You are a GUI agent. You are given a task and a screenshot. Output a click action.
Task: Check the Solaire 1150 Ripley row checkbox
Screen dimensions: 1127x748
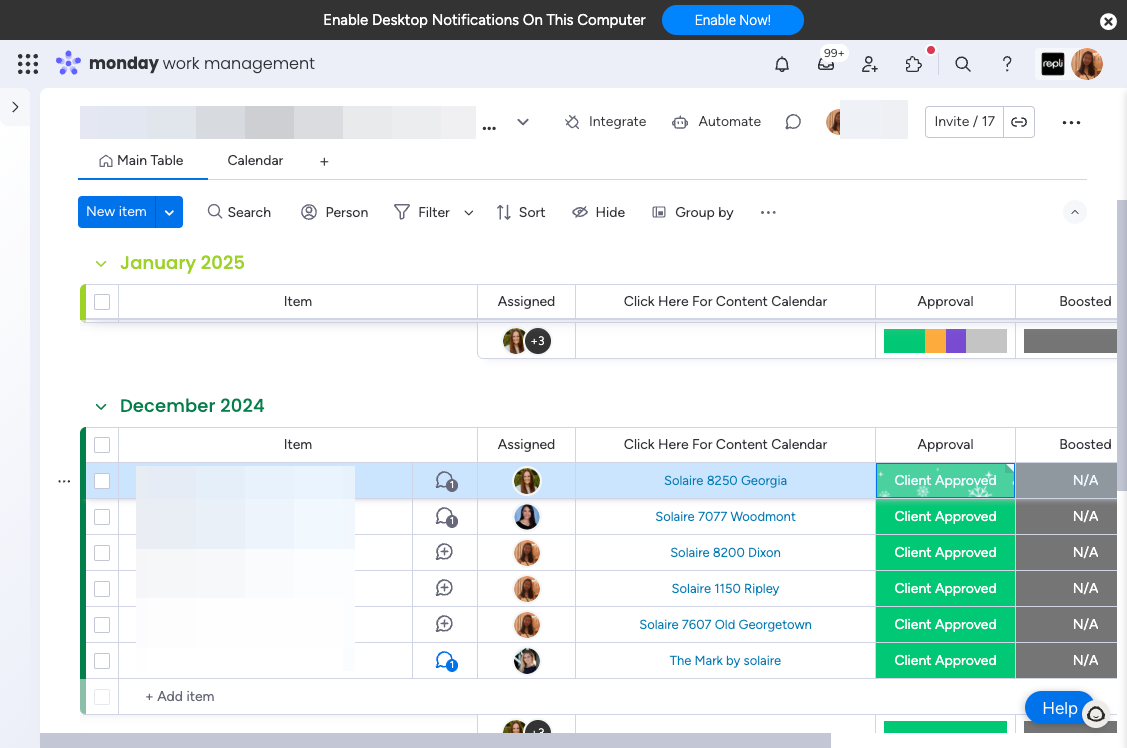click(102, 588)
